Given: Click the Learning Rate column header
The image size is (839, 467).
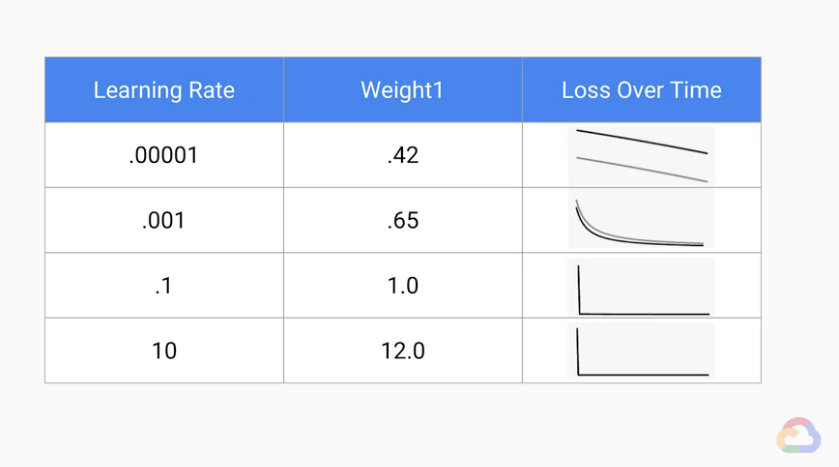Looking at the screenshot, I should coord(164,90).
